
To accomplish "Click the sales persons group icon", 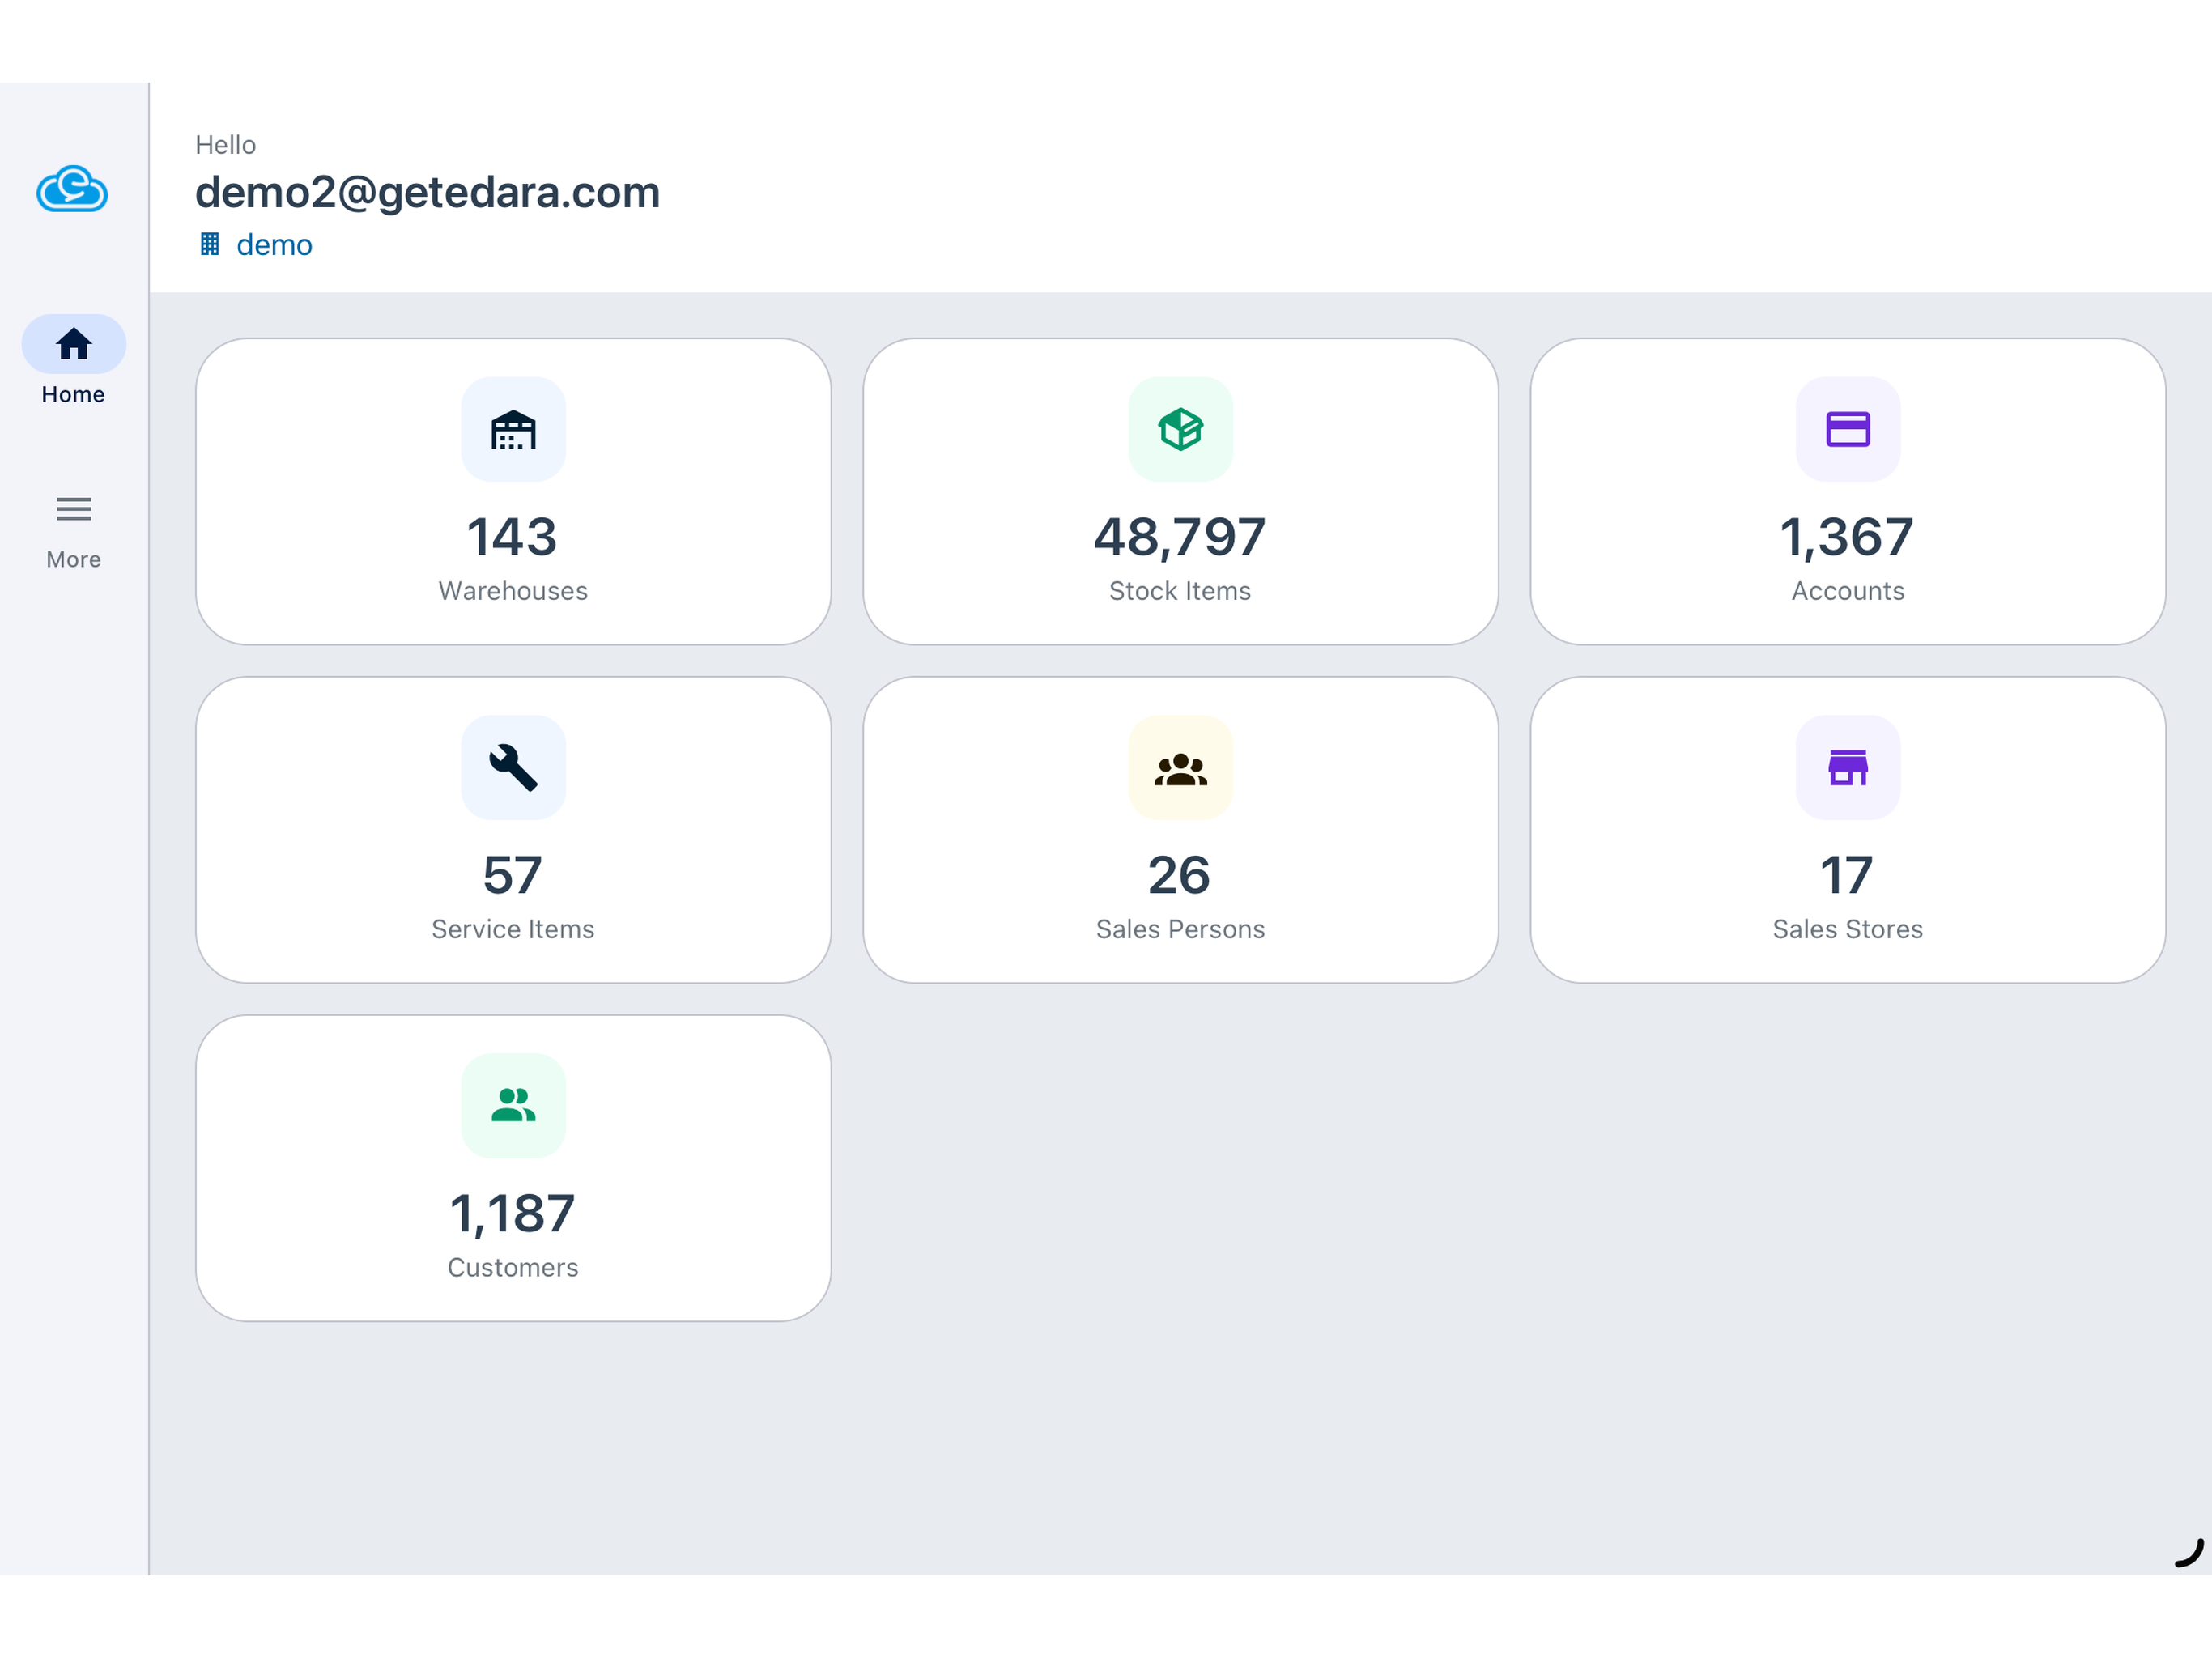I will coord(1180,768).
